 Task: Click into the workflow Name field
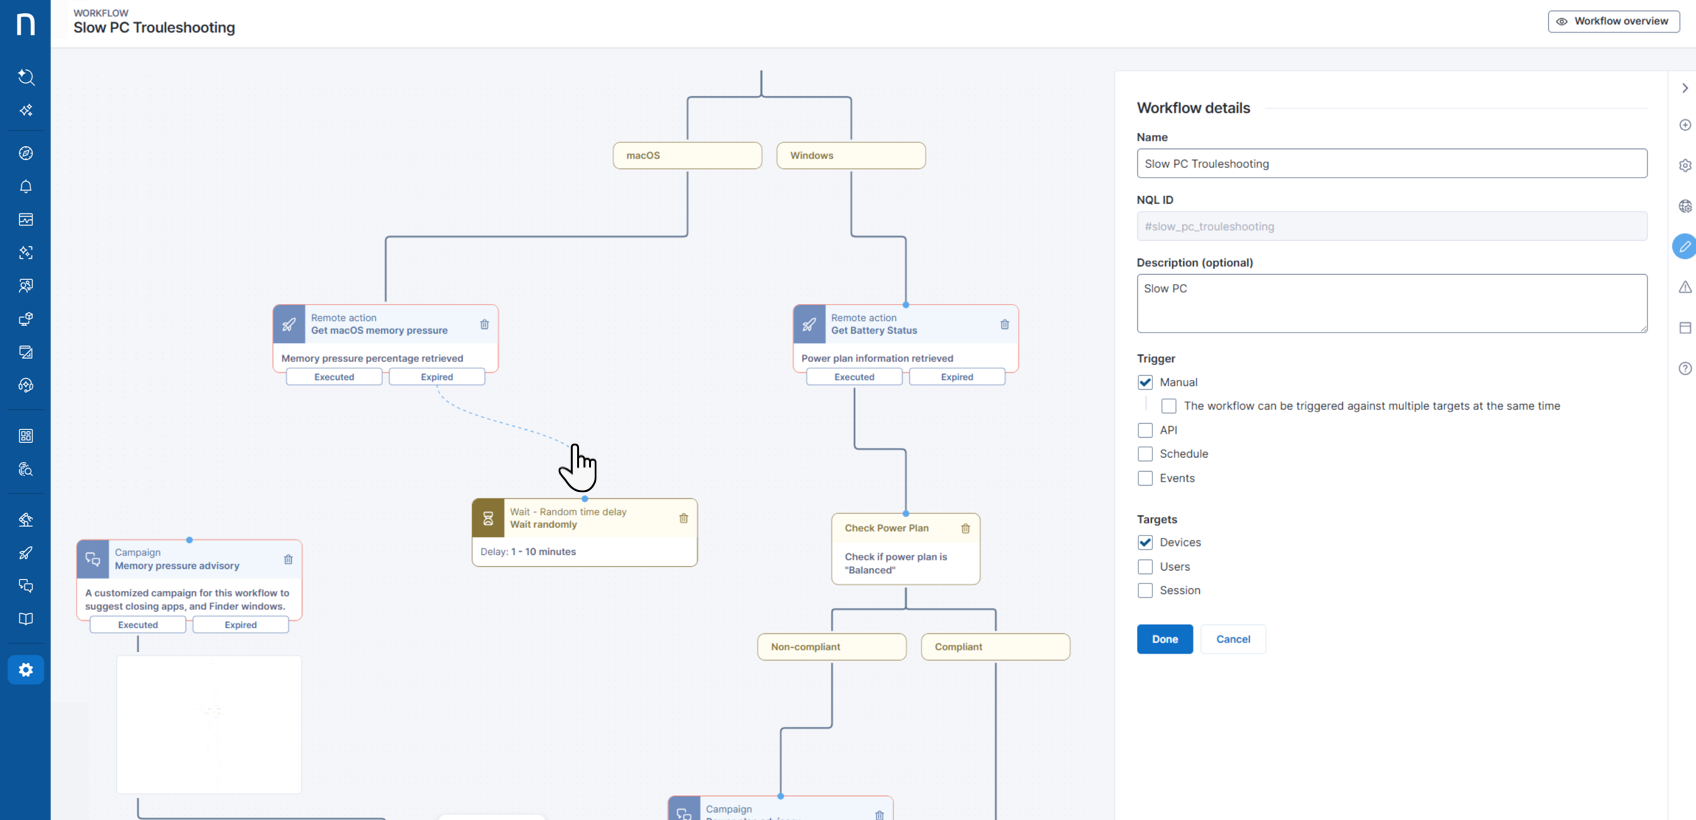(x=1391, y=164)
